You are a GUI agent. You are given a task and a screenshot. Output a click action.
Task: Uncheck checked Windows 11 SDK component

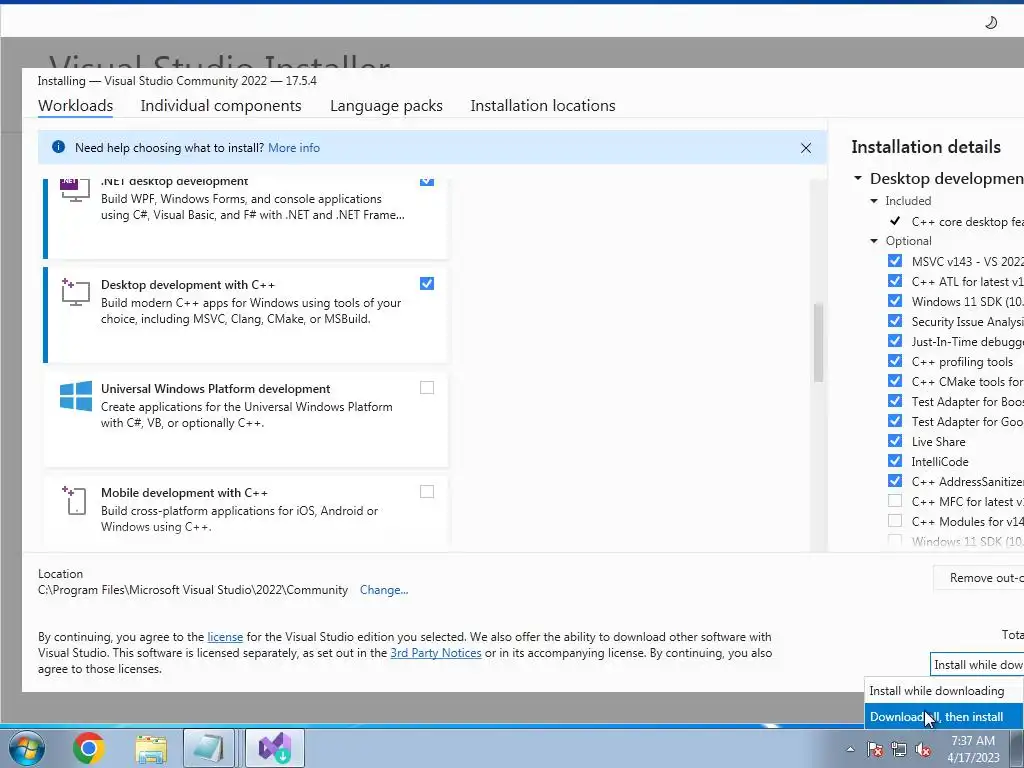895,301
